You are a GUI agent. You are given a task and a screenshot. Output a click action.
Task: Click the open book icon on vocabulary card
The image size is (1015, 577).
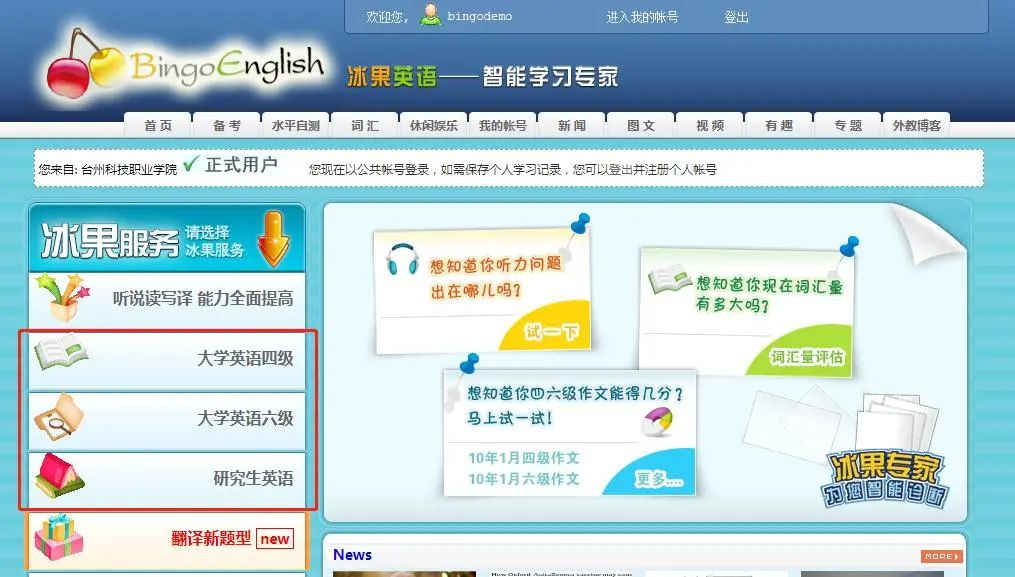669,279
